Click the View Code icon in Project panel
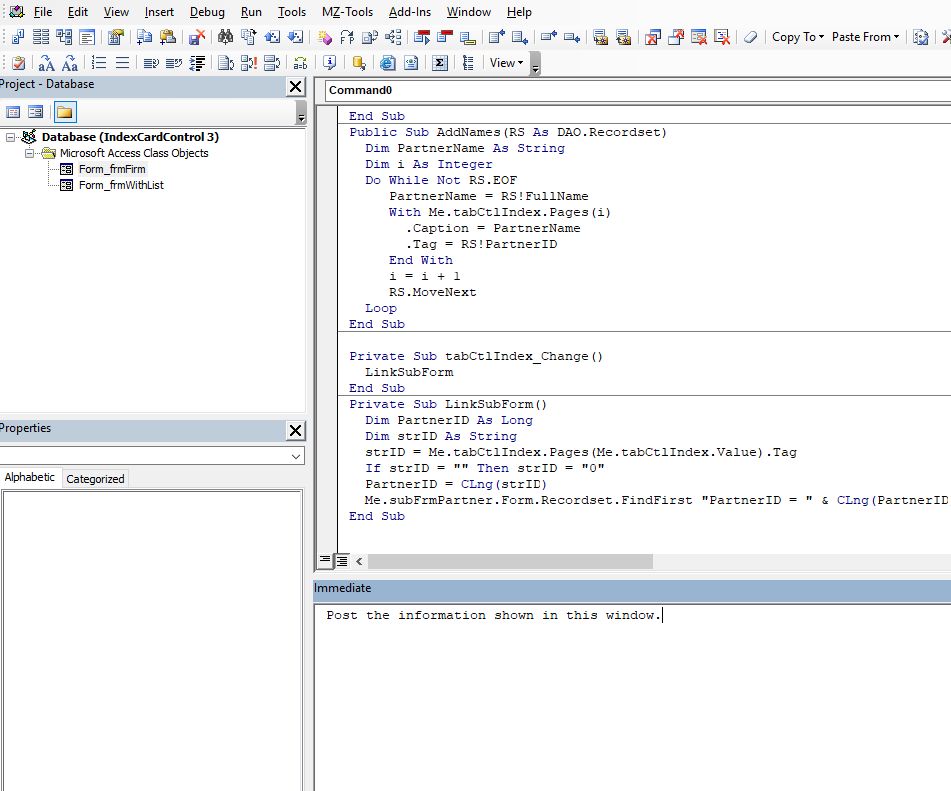 tap(14, 112)
